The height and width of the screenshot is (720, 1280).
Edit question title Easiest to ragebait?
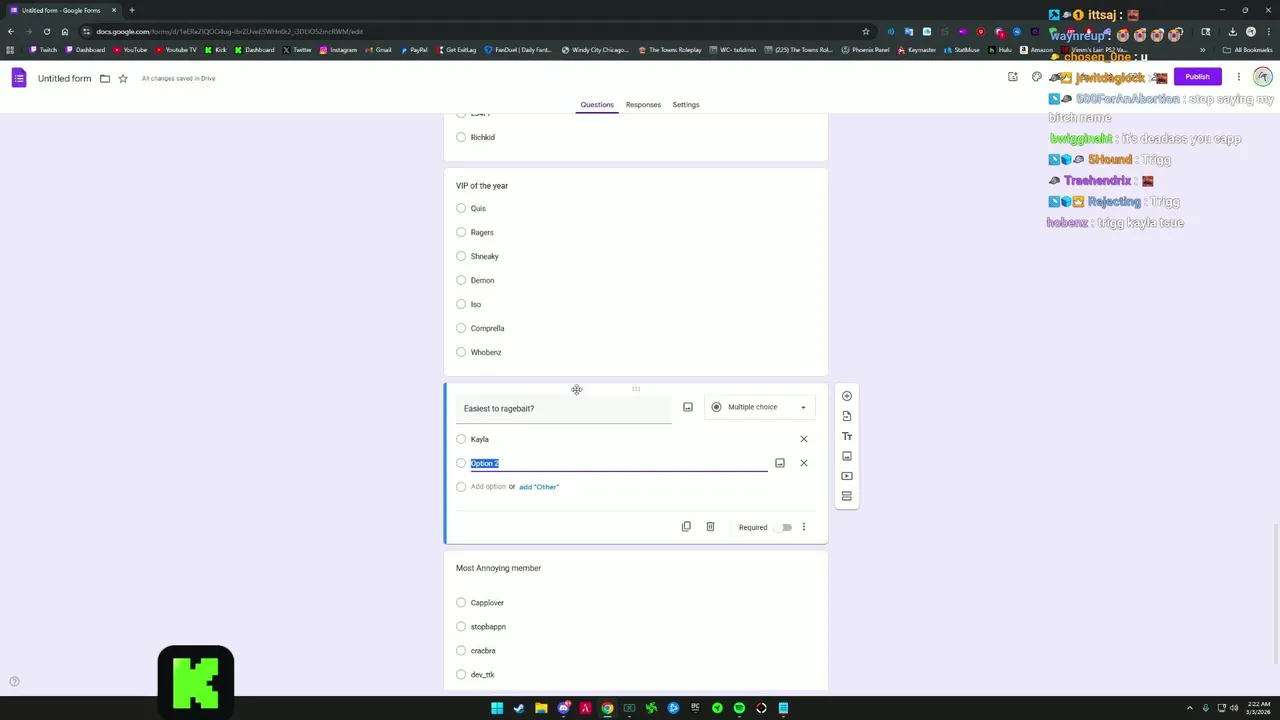564,408
